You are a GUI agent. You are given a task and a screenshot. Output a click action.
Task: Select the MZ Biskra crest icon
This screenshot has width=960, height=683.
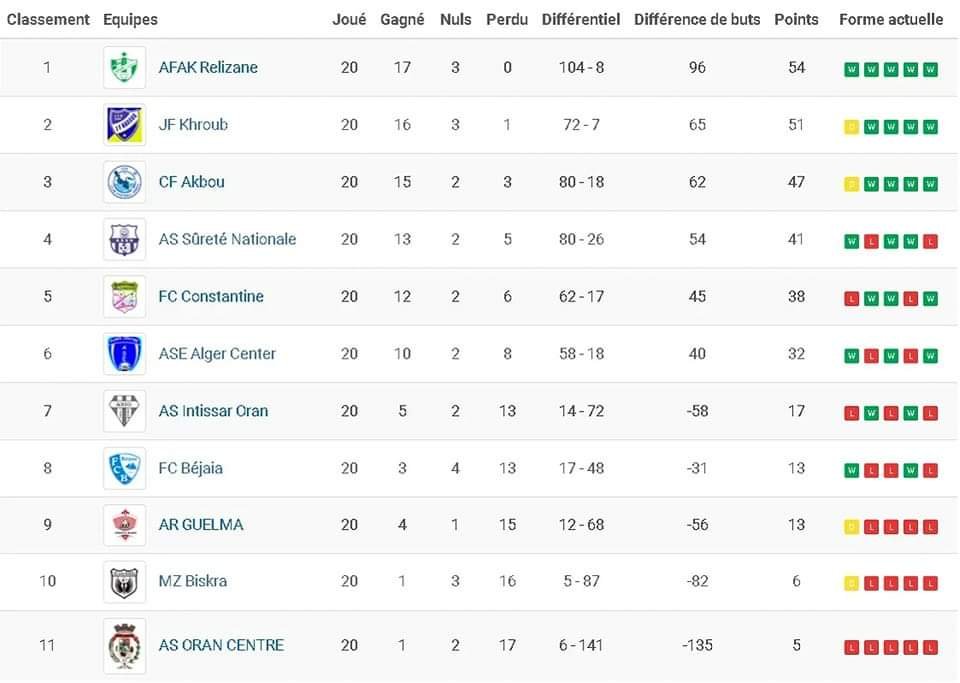(x=124, y=582)
